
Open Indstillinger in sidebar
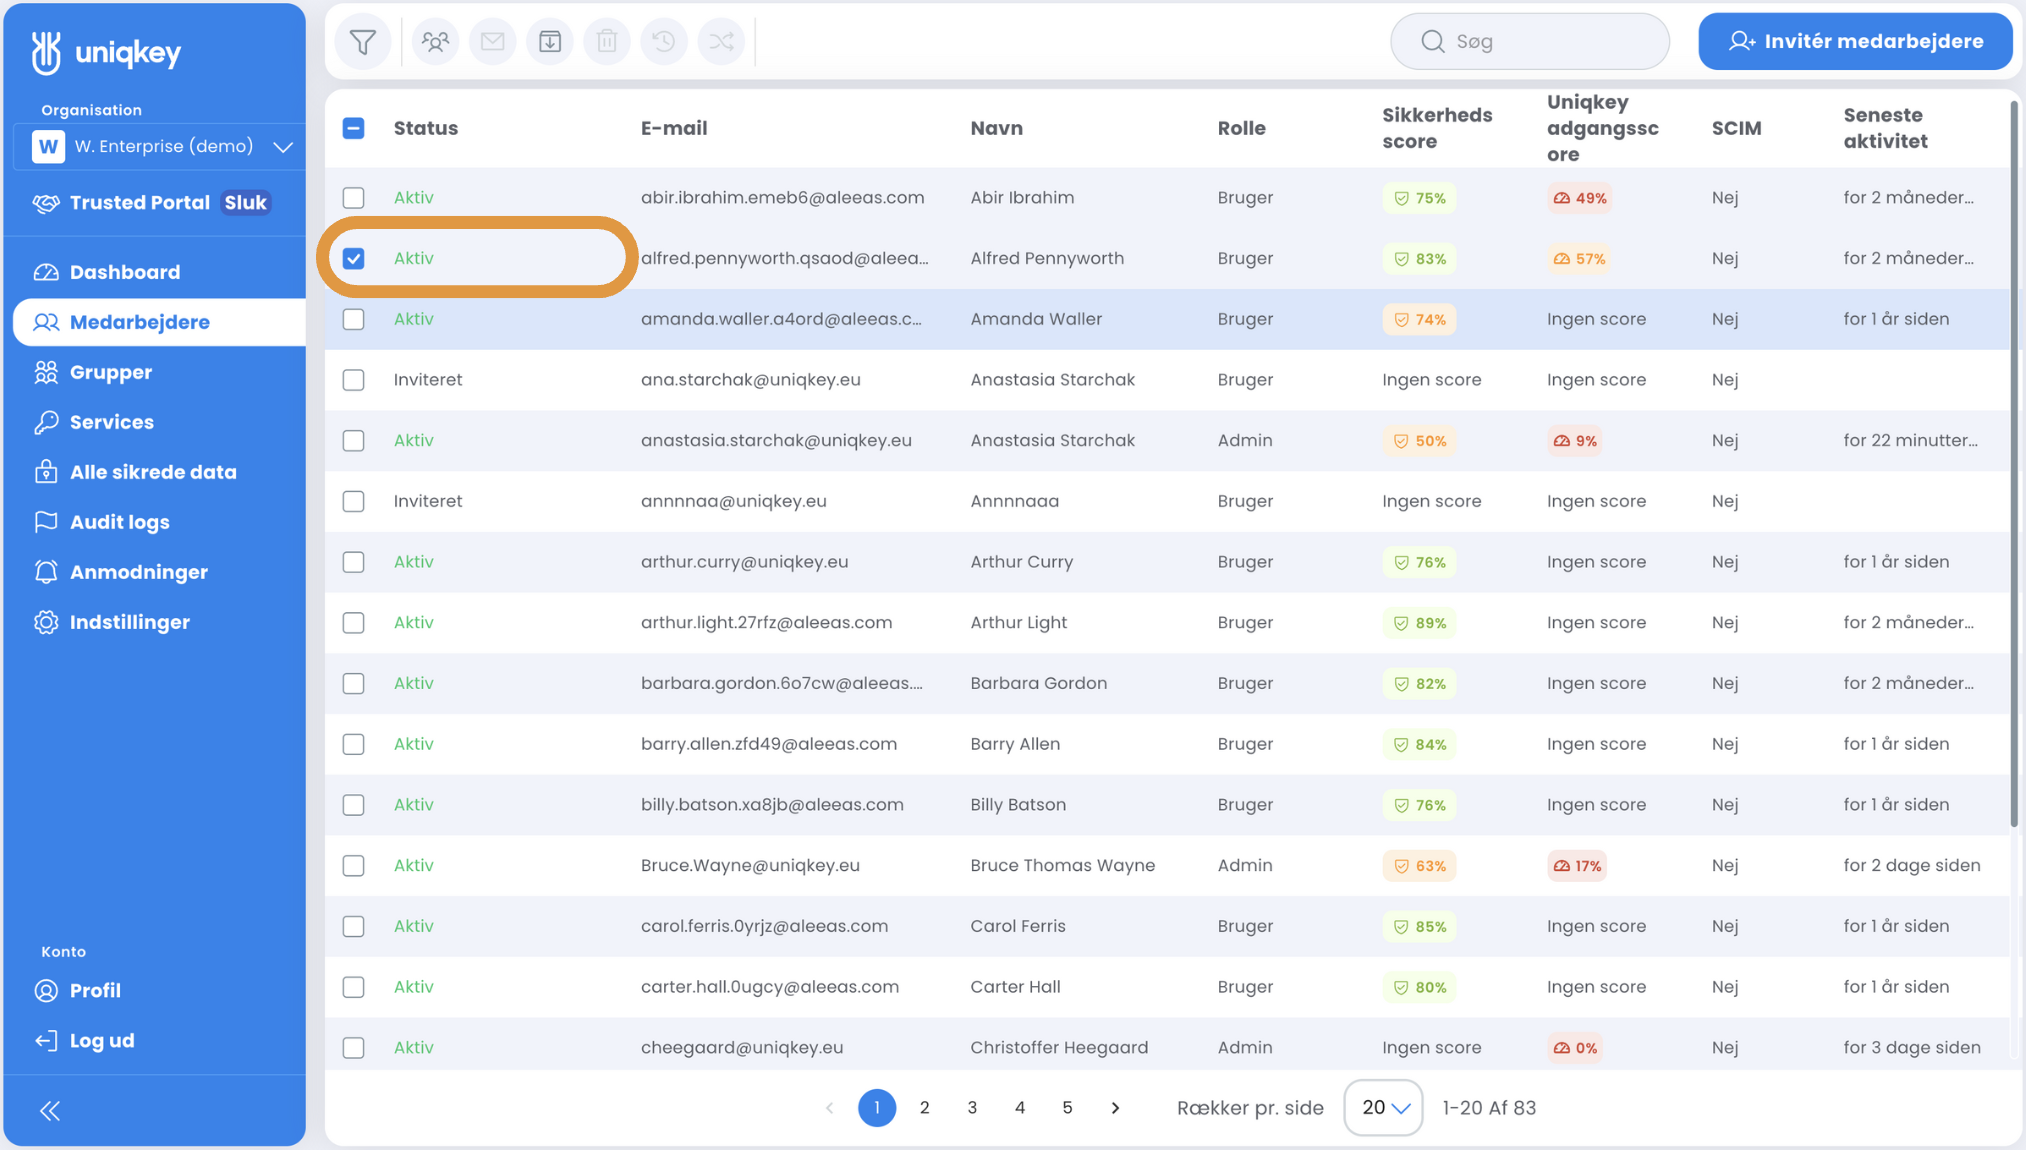[x=130, y=622]
